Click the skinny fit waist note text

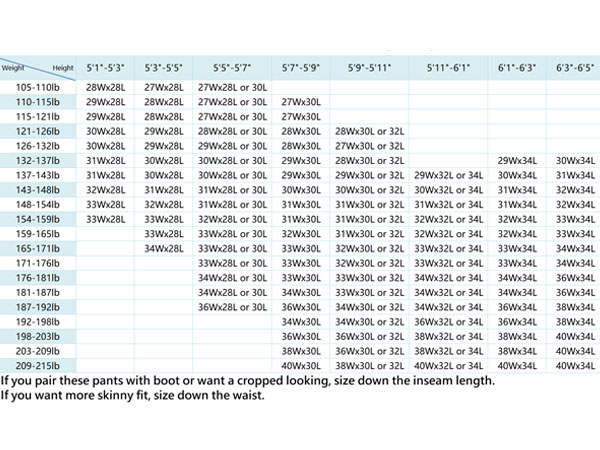132,395
